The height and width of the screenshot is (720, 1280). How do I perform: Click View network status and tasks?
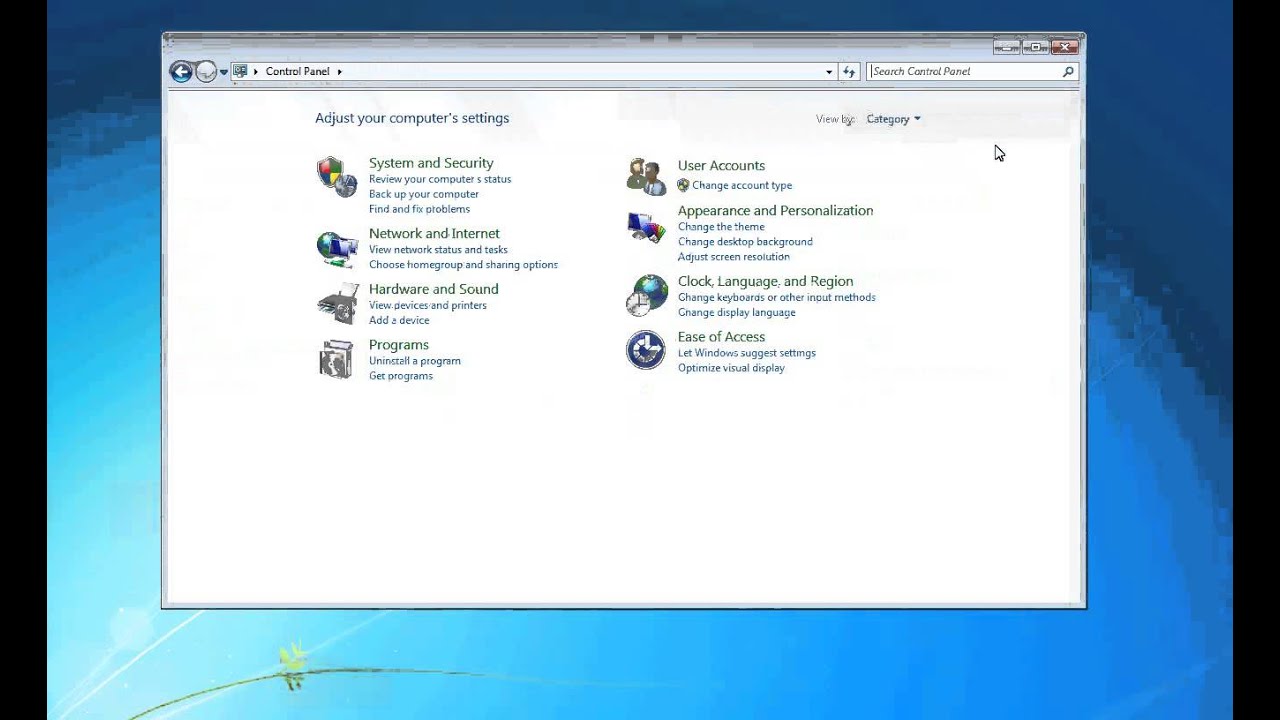438,250
